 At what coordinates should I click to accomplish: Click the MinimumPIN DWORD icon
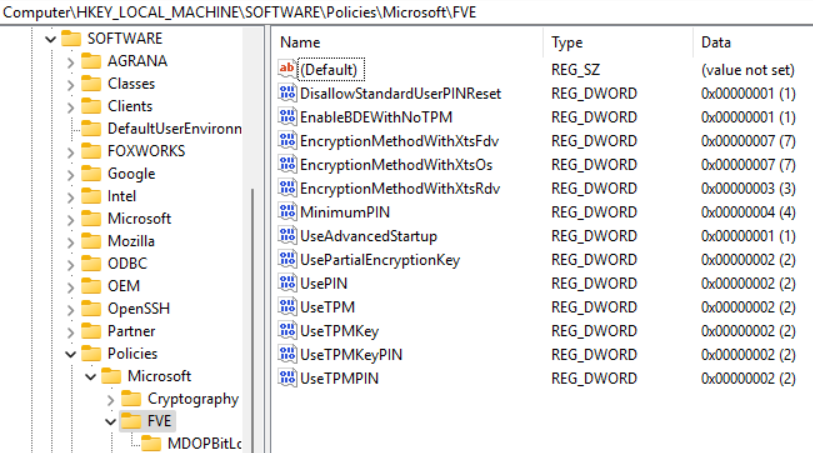point(287,212)
